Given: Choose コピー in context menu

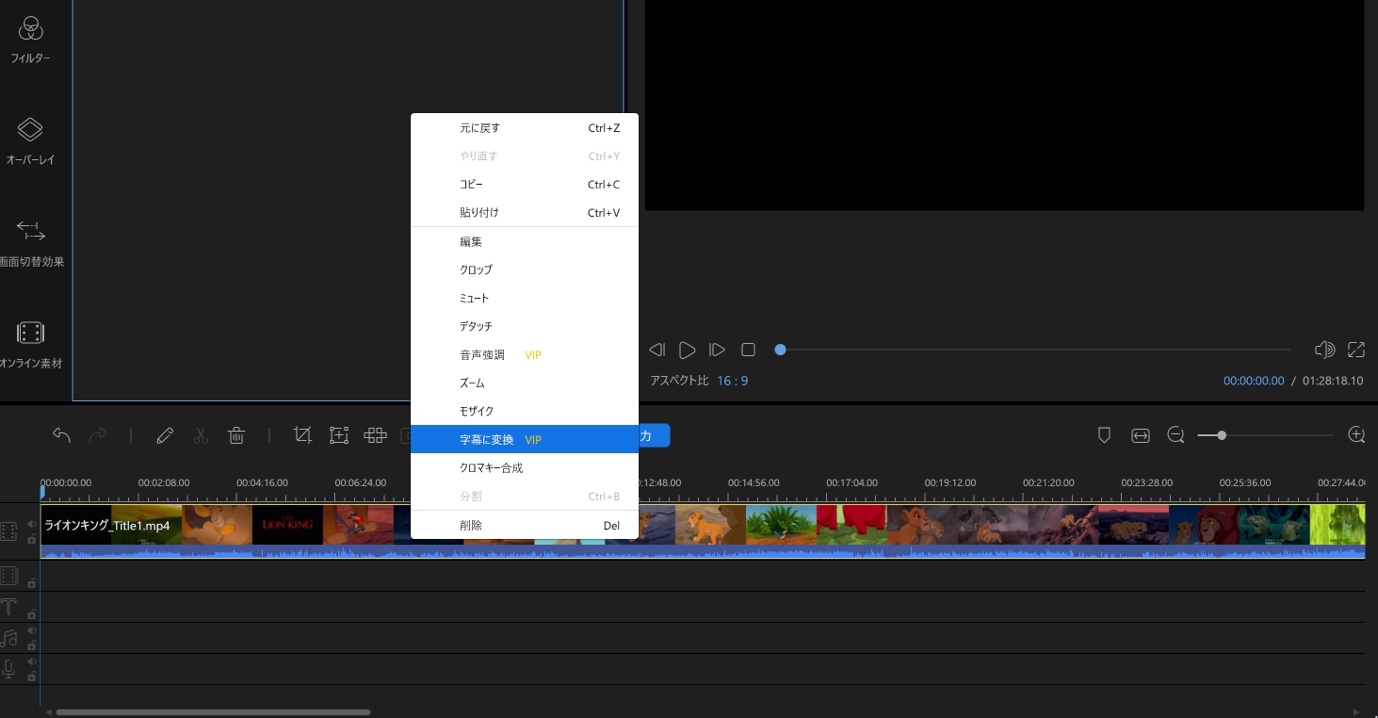Looking at the screenshot, I should pos(524,185).
